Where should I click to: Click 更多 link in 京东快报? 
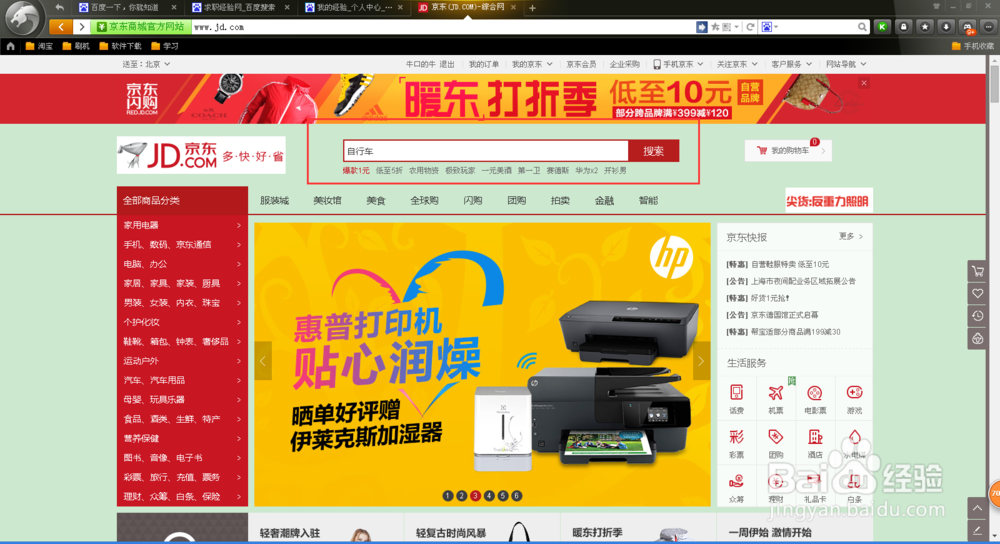pyautogui.click(x=851, y=237)
